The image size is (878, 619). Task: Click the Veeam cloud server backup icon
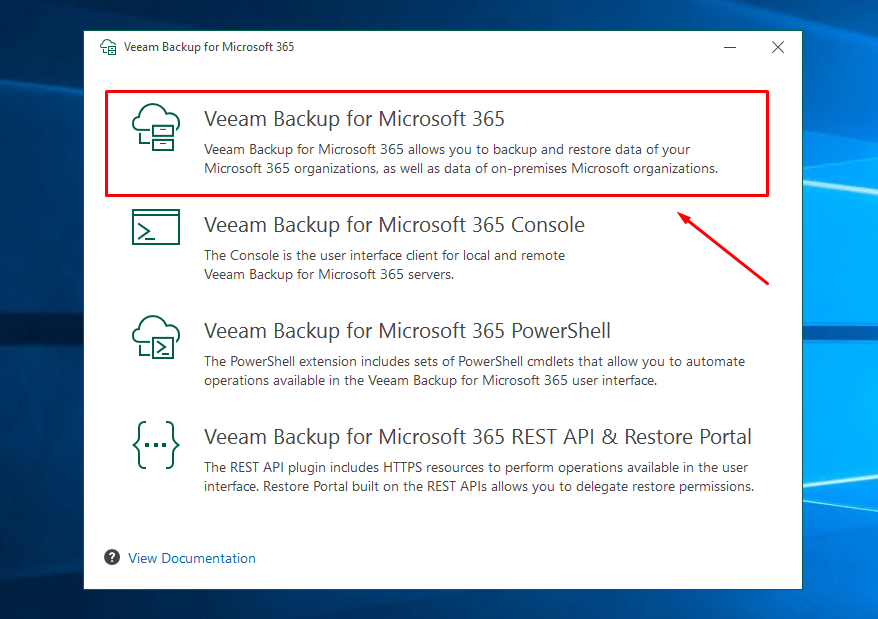pyautogui.click(x=156, y=127)
